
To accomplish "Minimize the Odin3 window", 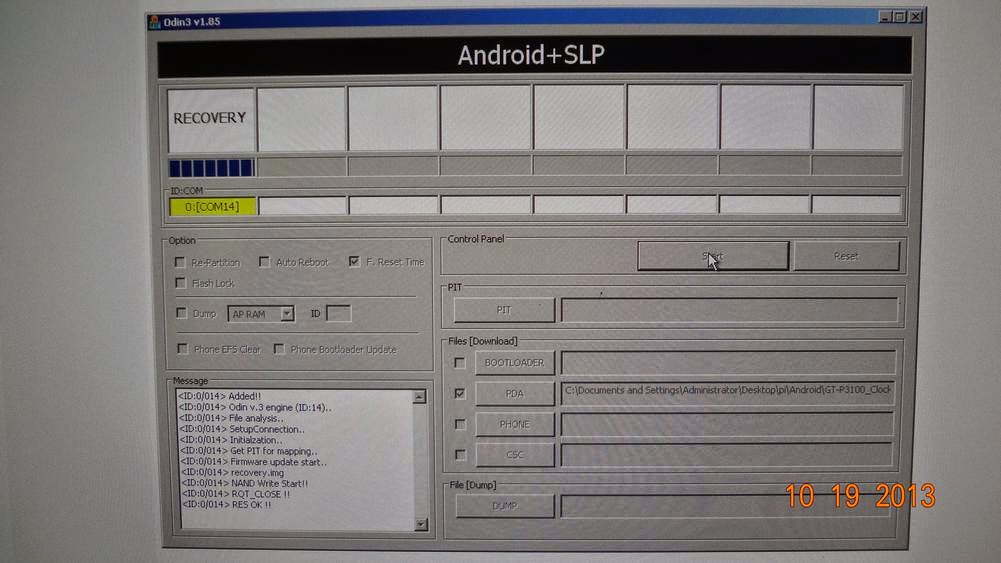I will pos(885,17).
